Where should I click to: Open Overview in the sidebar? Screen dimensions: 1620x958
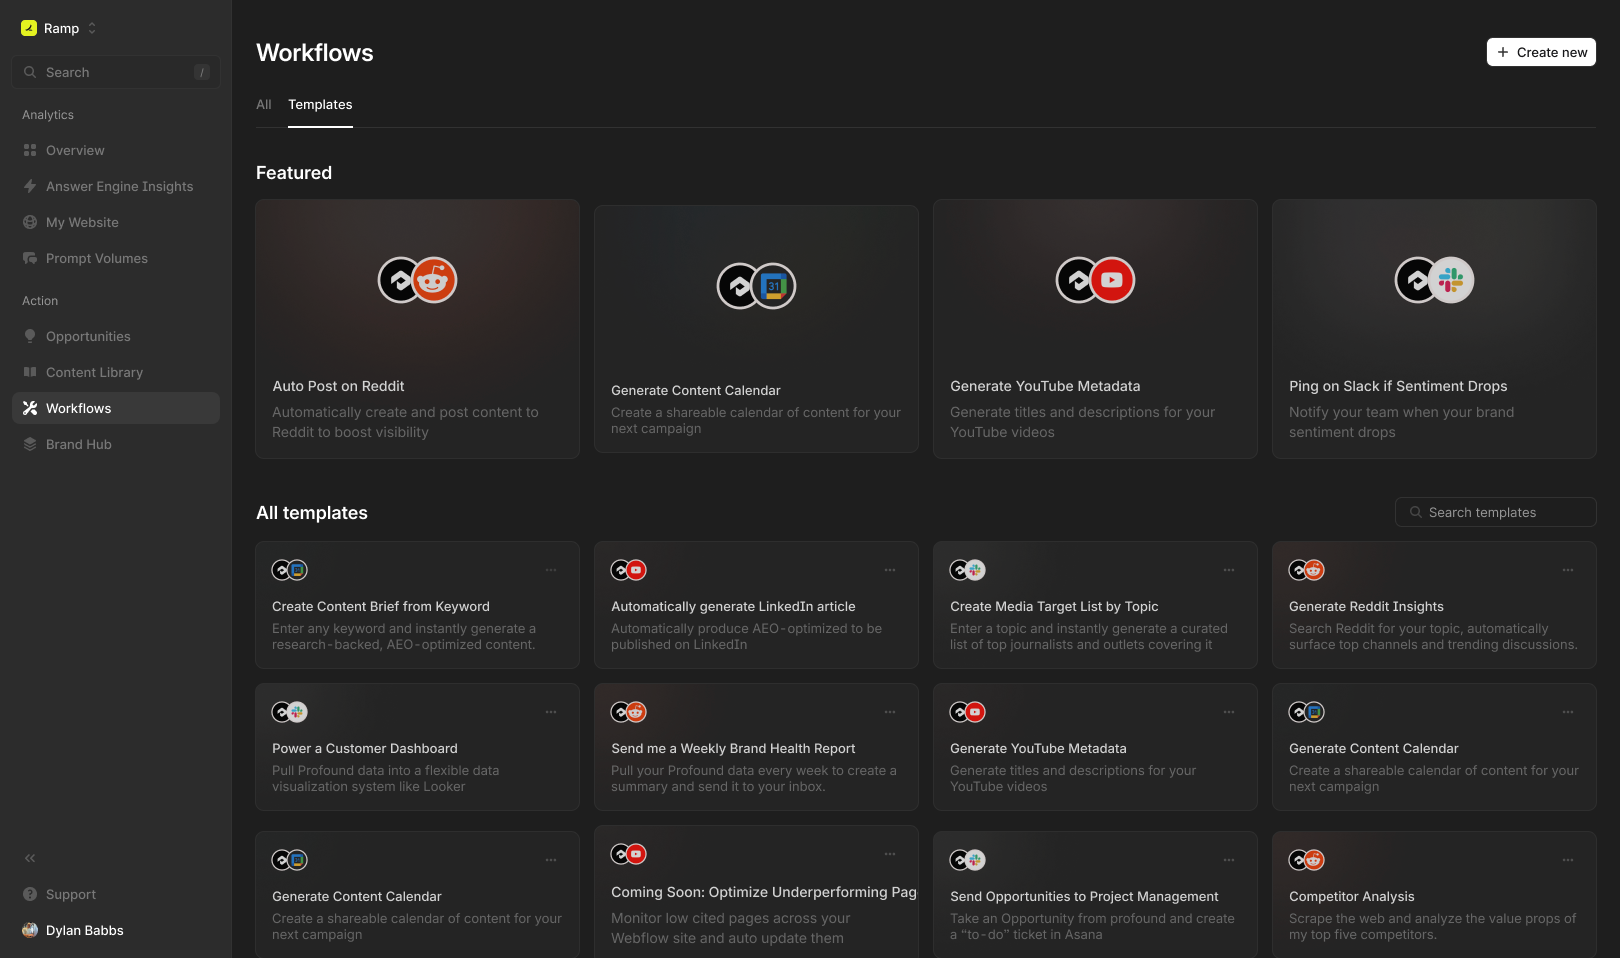(116, 150)
